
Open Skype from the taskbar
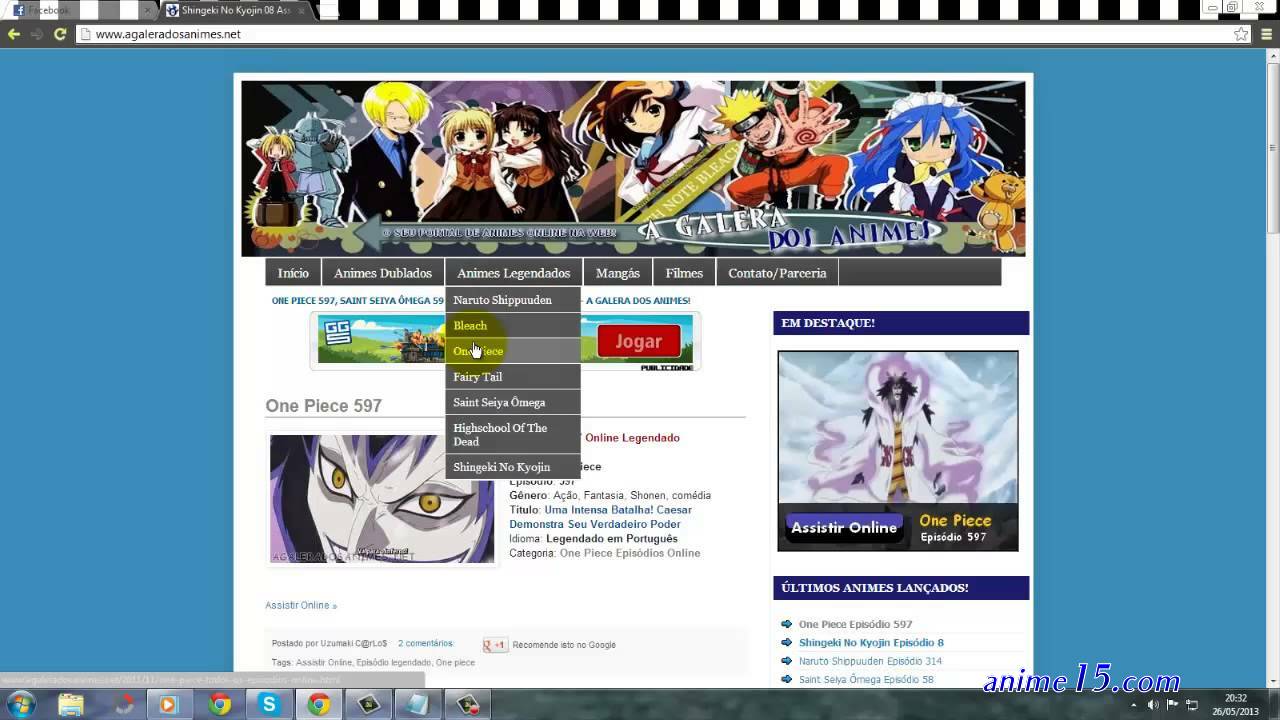point(268,705)
